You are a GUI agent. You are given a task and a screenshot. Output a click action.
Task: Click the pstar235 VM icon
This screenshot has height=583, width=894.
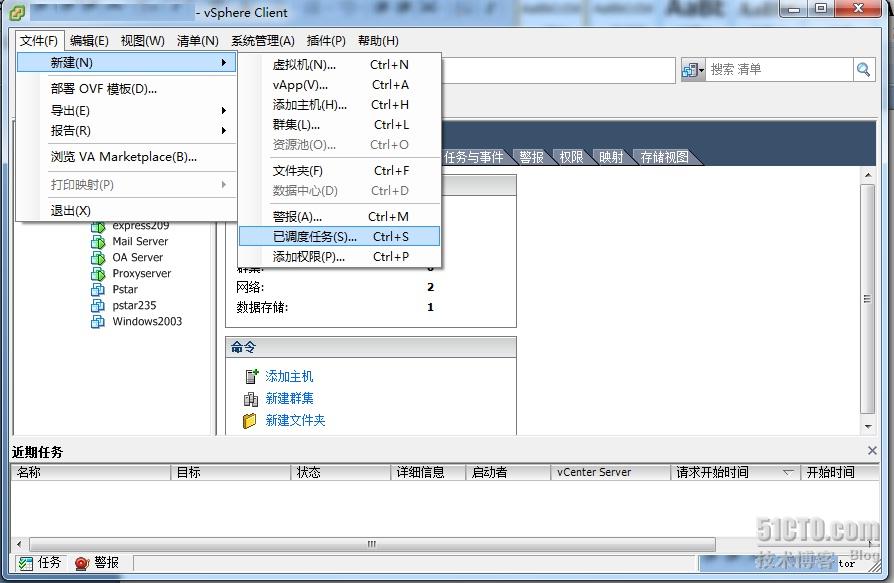(x=98, y=305)
